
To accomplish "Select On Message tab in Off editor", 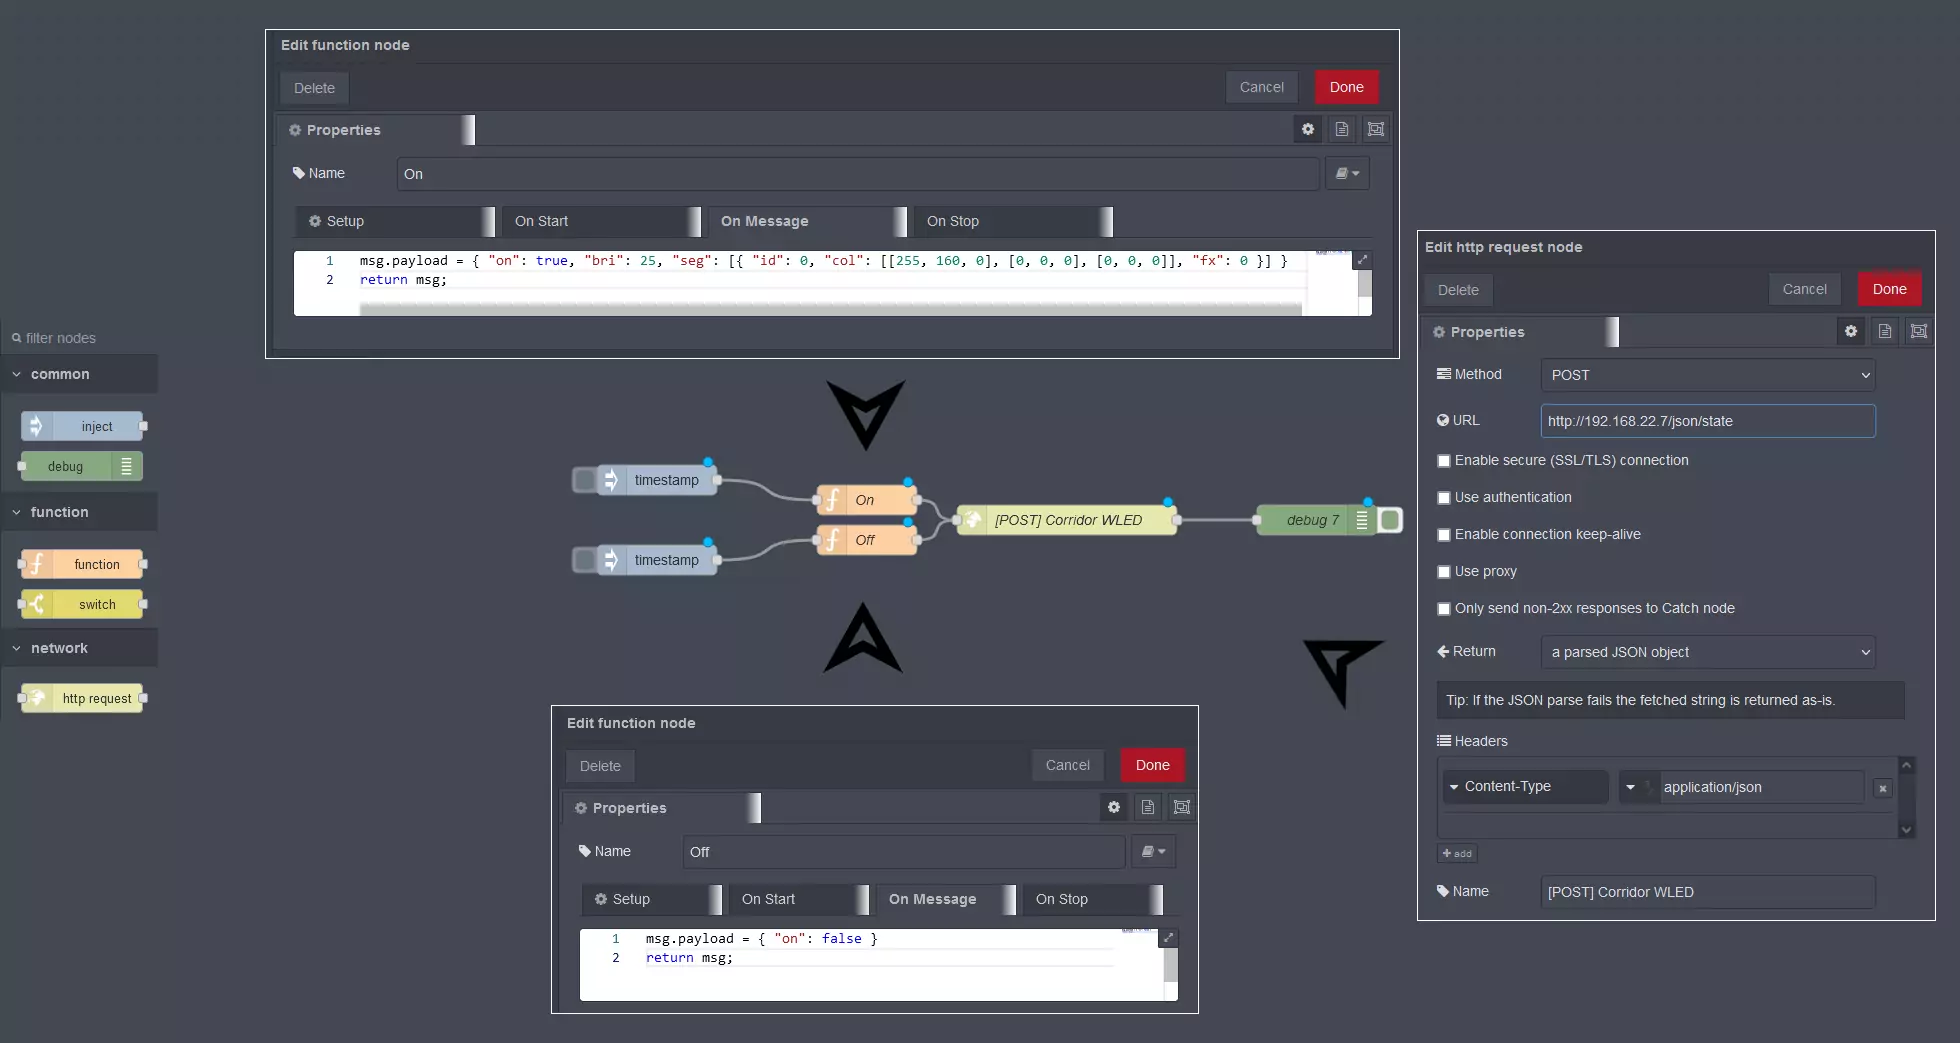I will click(x=946, y=899).
